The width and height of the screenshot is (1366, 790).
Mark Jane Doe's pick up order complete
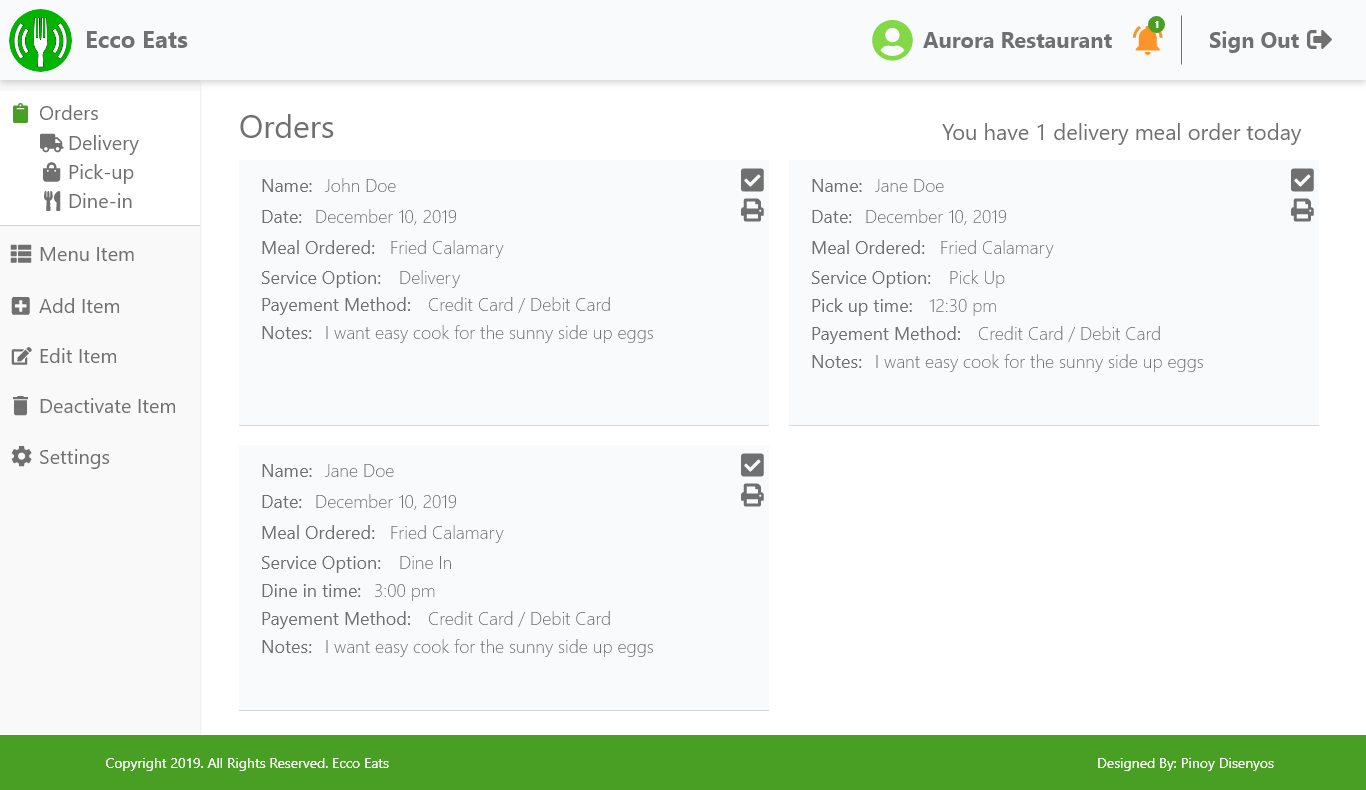1302,180
